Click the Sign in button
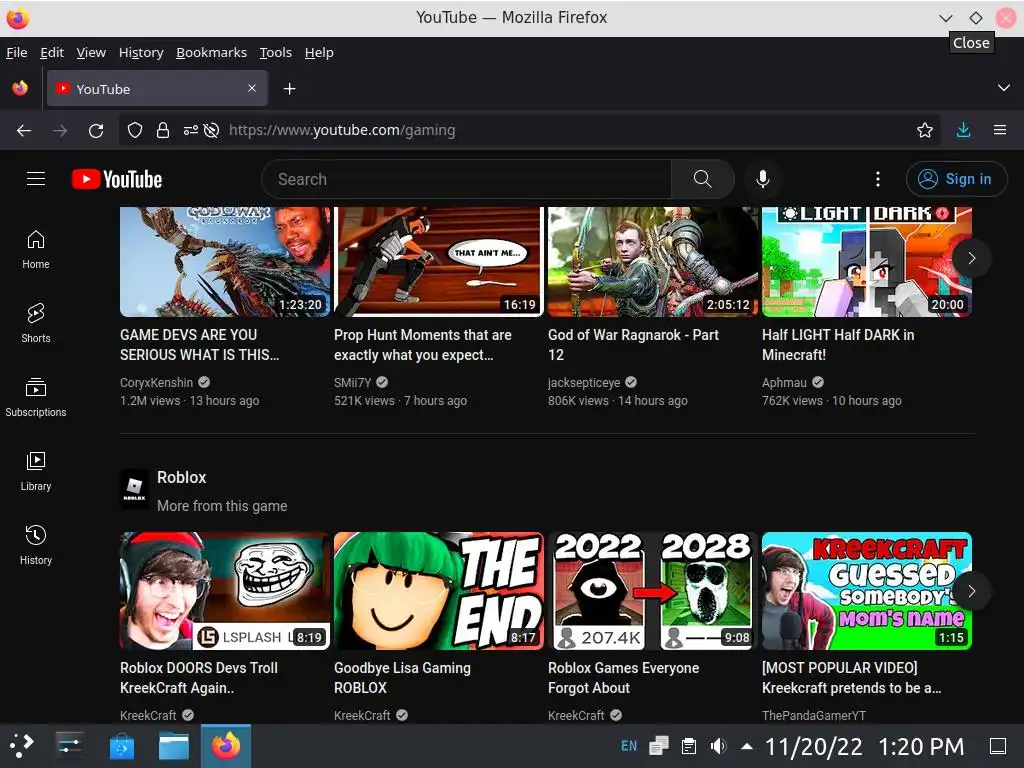This screenshot has width=1024, height=768. click(x=956, y=179)
